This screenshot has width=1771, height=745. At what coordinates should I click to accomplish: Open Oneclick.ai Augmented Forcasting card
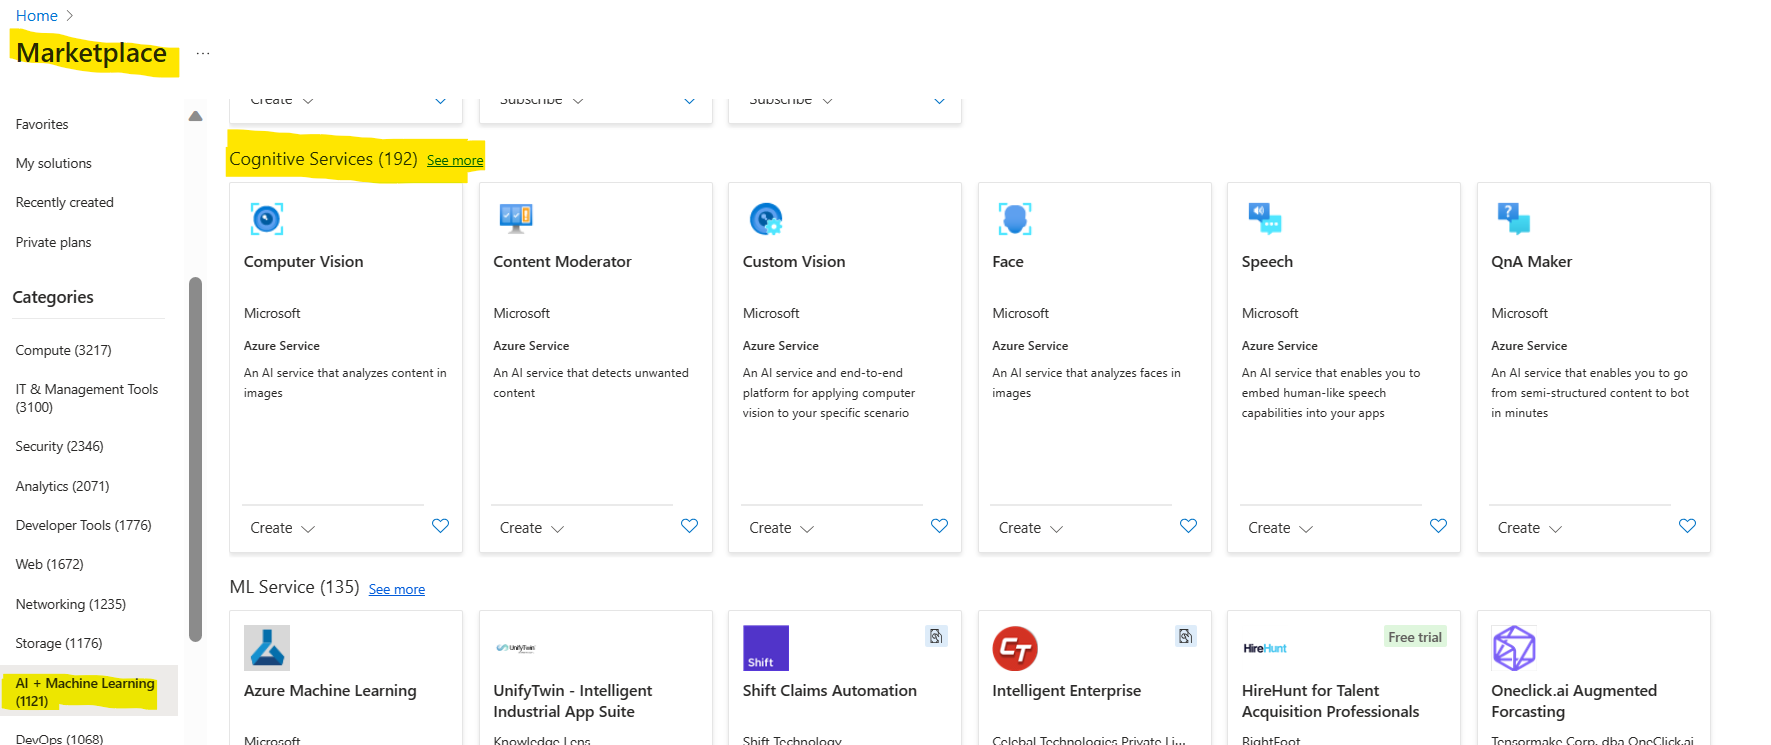pos(1574,701)
